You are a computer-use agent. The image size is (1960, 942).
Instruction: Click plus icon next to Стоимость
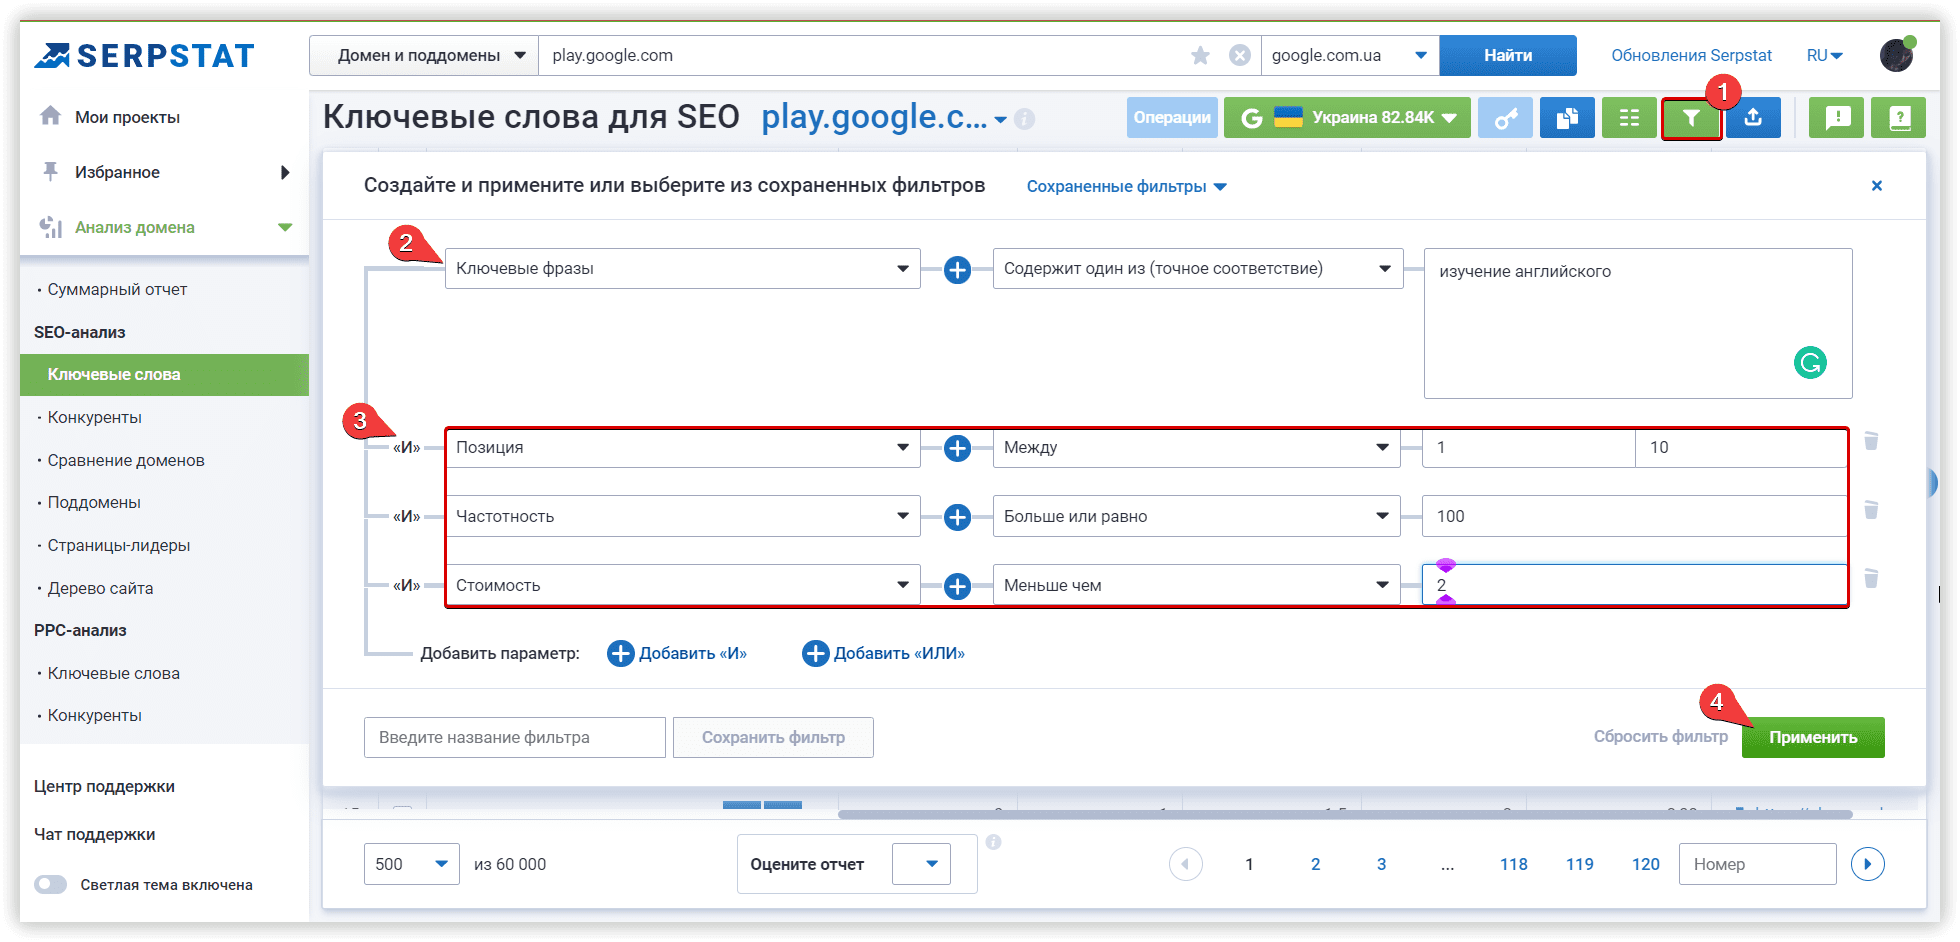[x=957, y=586]
